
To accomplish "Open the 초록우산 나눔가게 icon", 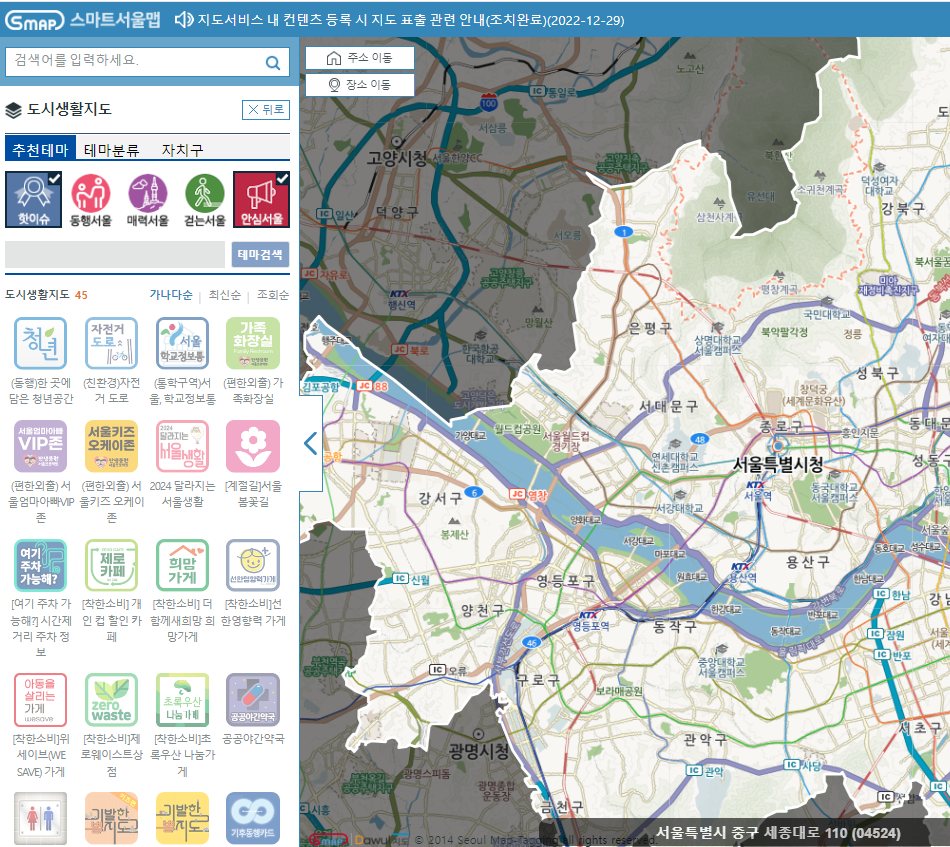I will [182, 700].
